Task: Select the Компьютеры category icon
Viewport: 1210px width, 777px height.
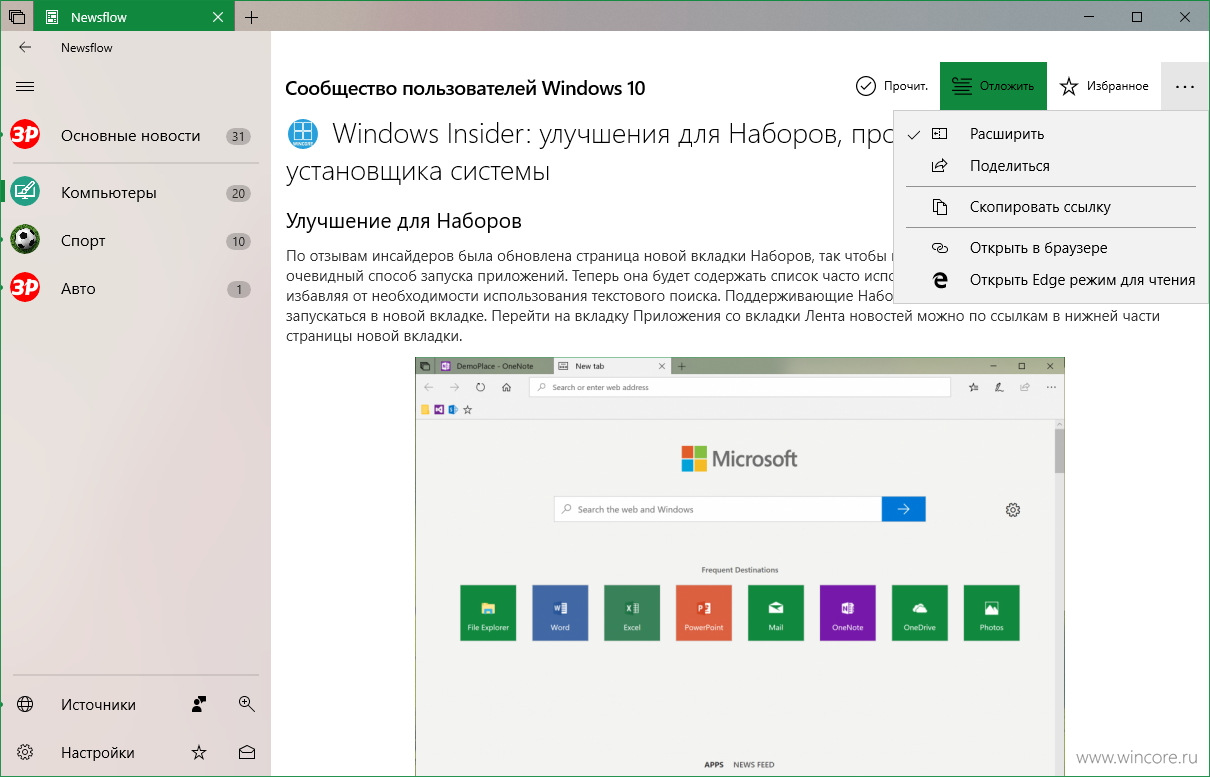Action: coord(25,192)
